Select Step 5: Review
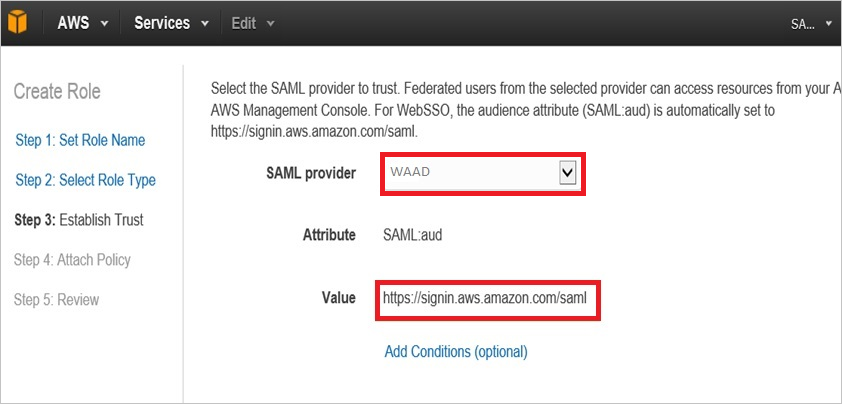Viewport: 842px width, 404px height. [56, 300]
